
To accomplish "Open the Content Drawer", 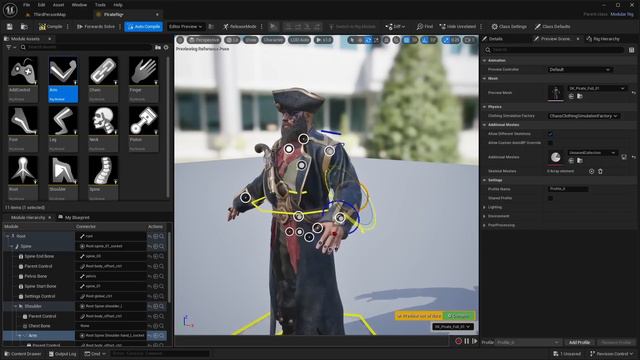I will click(22, 354).
